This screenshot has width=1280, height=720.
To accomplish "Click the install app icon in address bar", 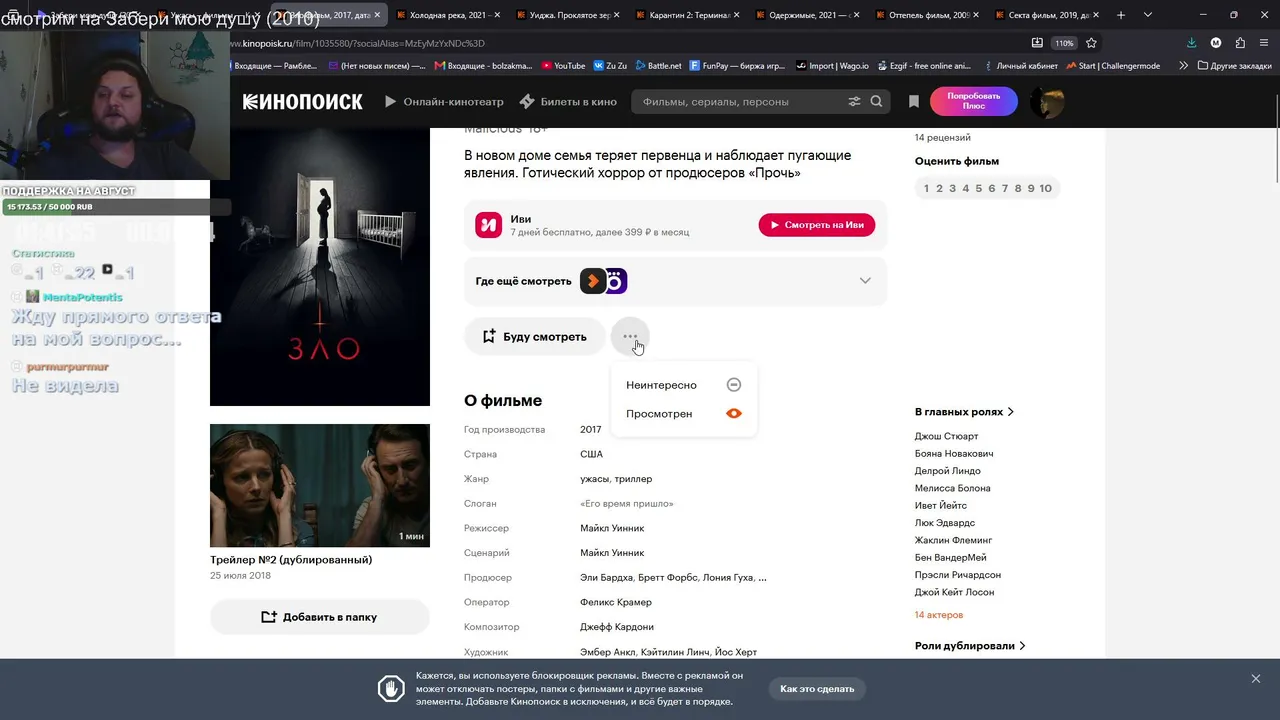I will coord(1037,43).
